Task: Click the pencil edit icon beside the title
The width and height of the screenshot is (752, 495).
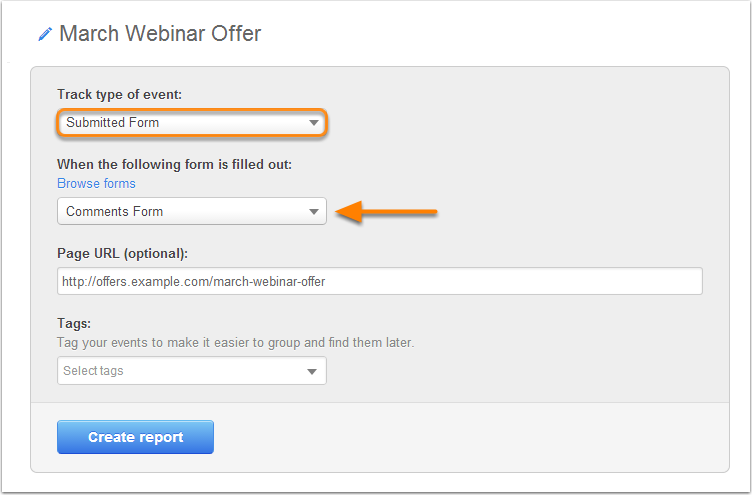Action: (x=45, y=34)
